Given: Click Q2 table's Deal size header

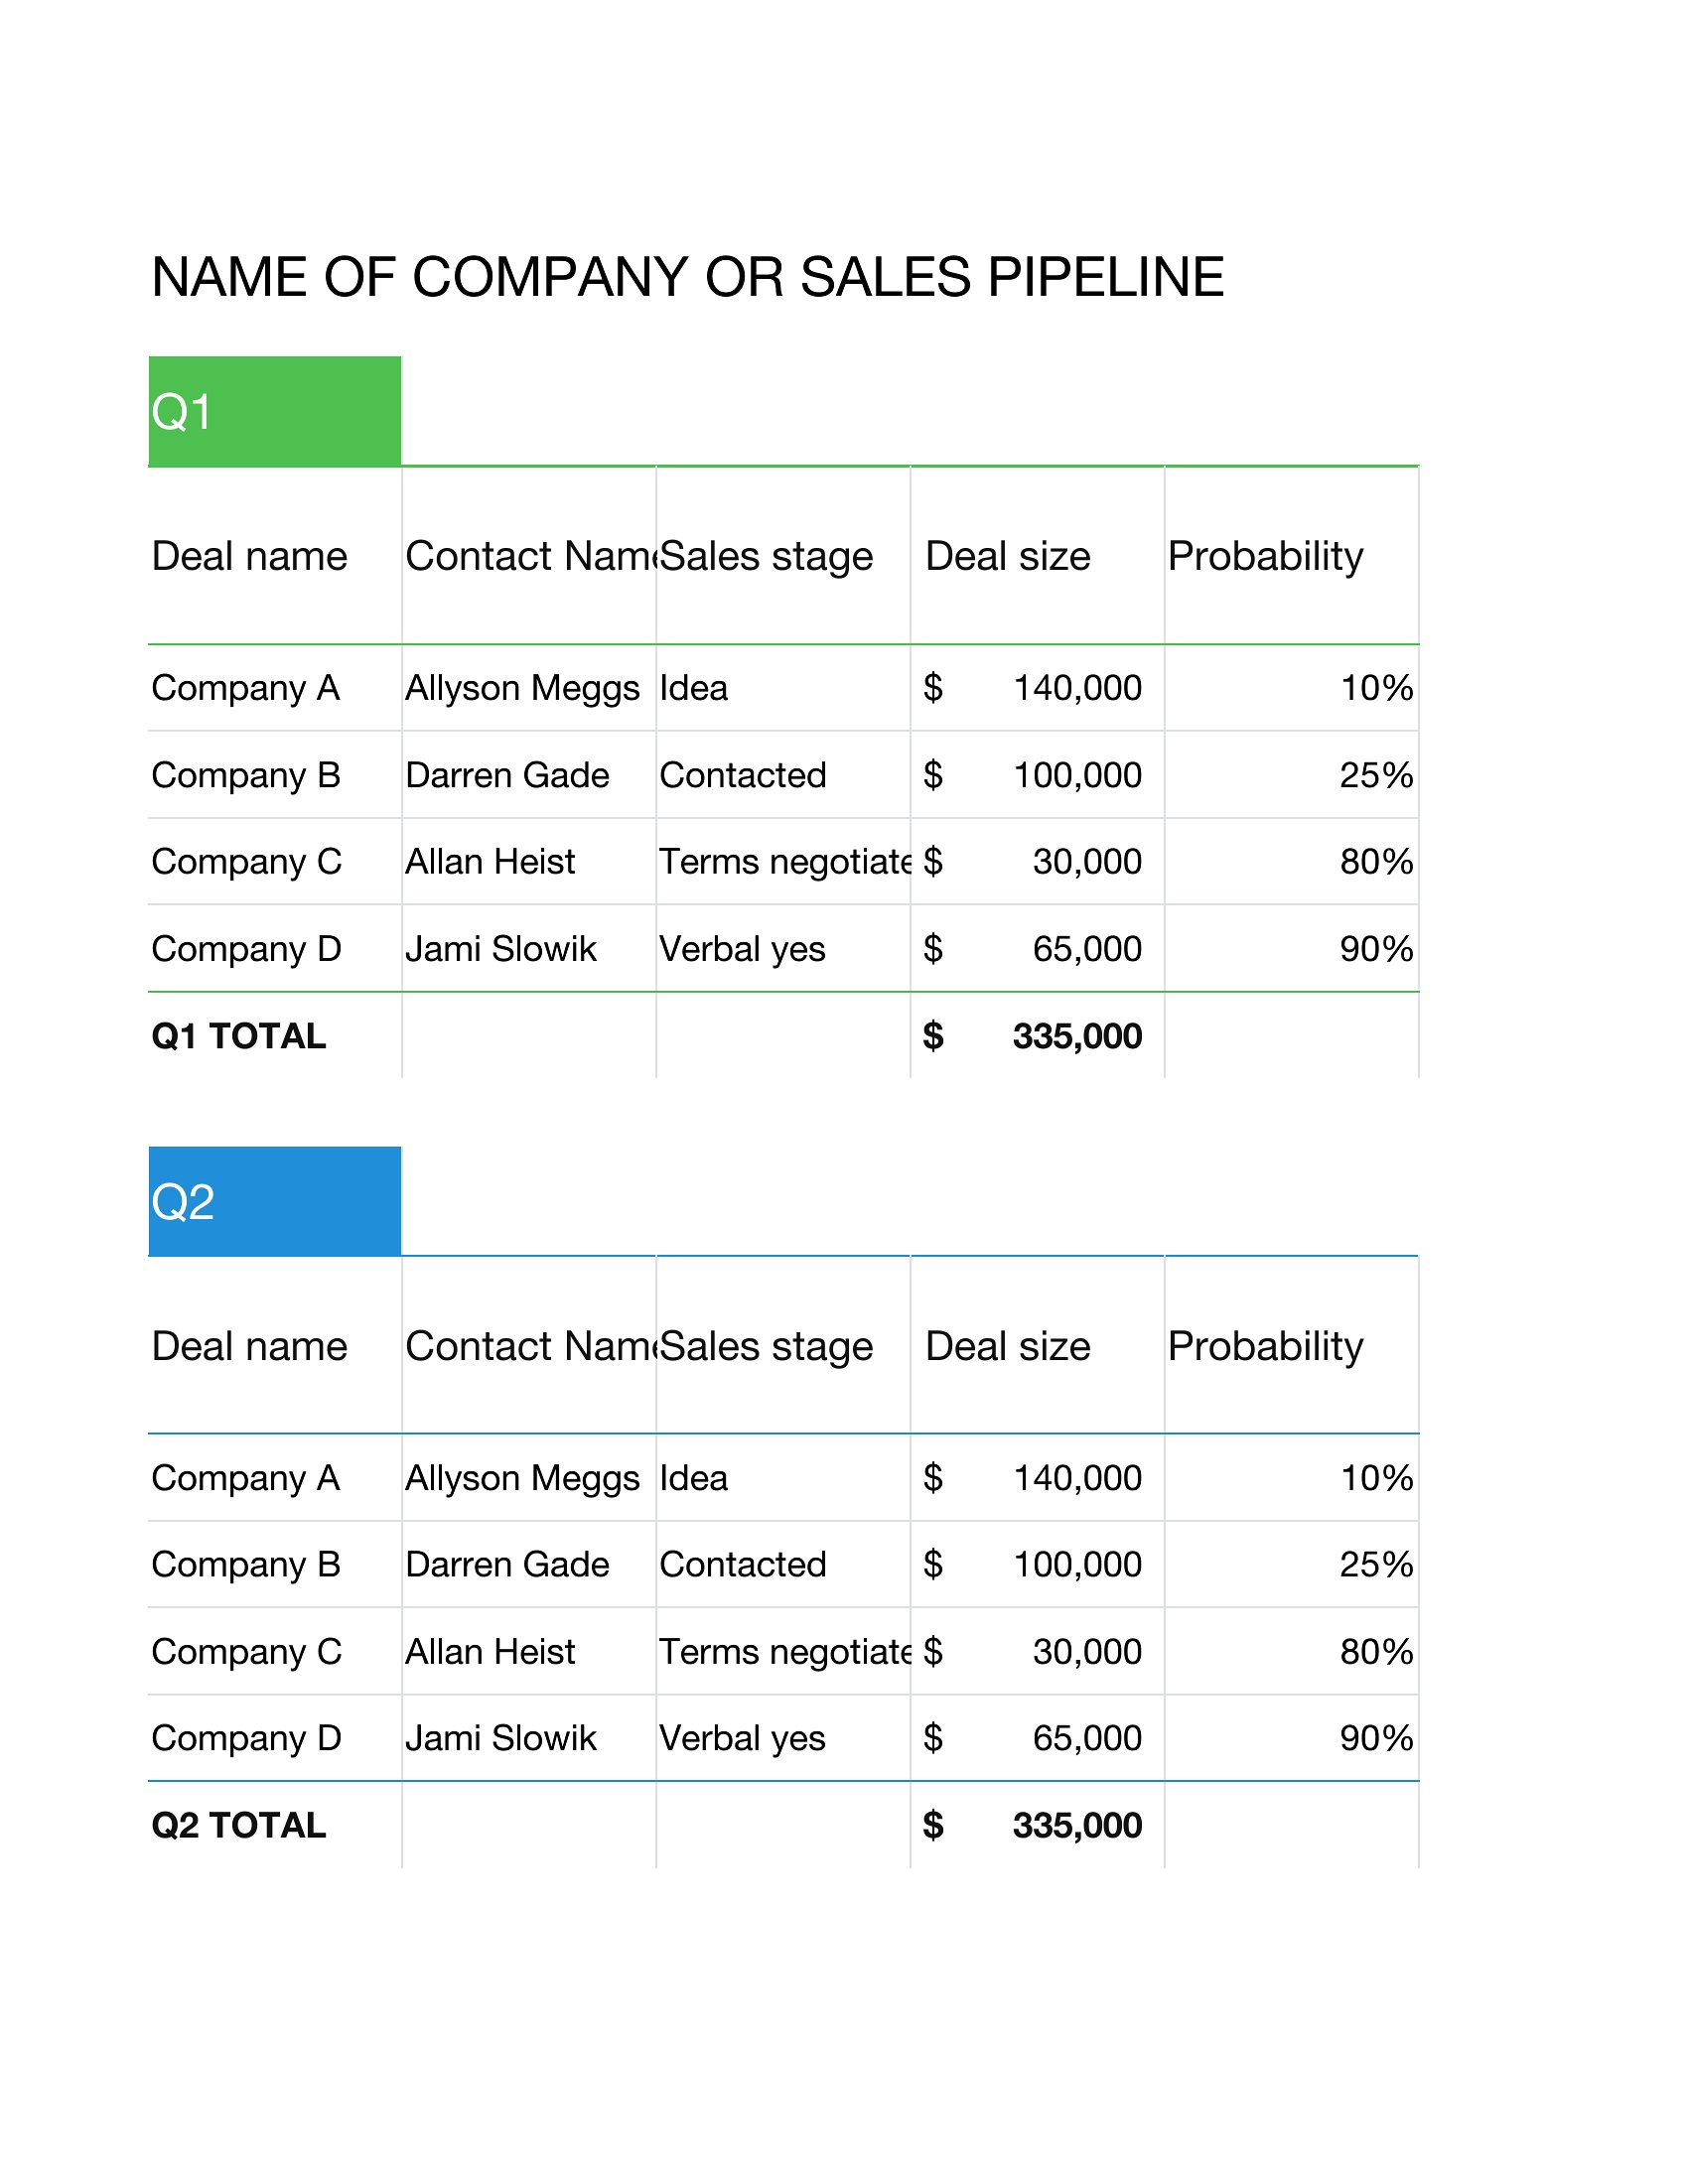Looking at the screenshot, I should [x=1008, y=1346].
